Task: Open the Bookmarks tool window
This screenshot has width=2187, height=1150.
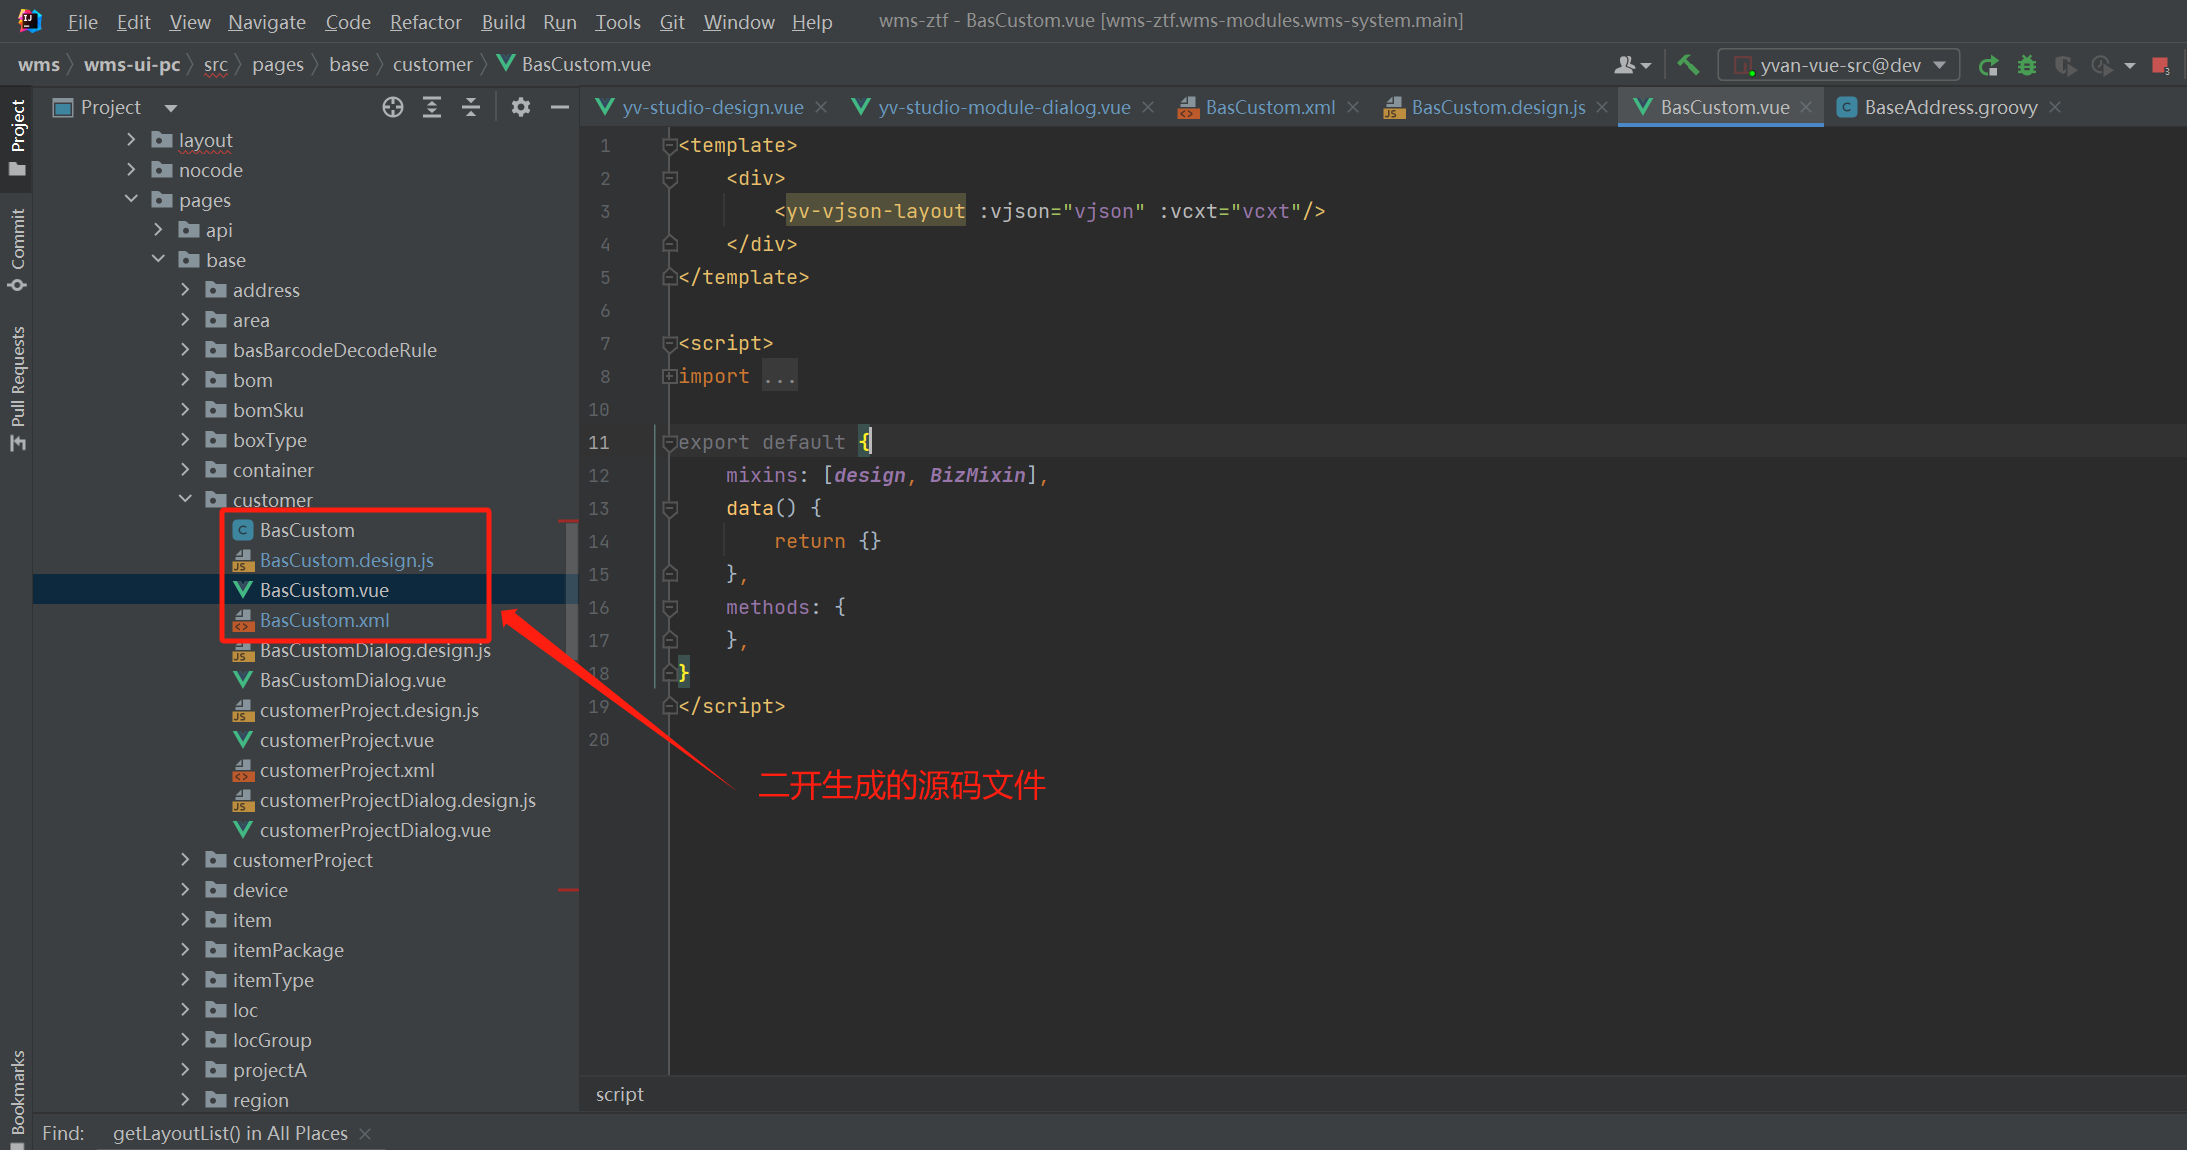Action: (18, 1098)
